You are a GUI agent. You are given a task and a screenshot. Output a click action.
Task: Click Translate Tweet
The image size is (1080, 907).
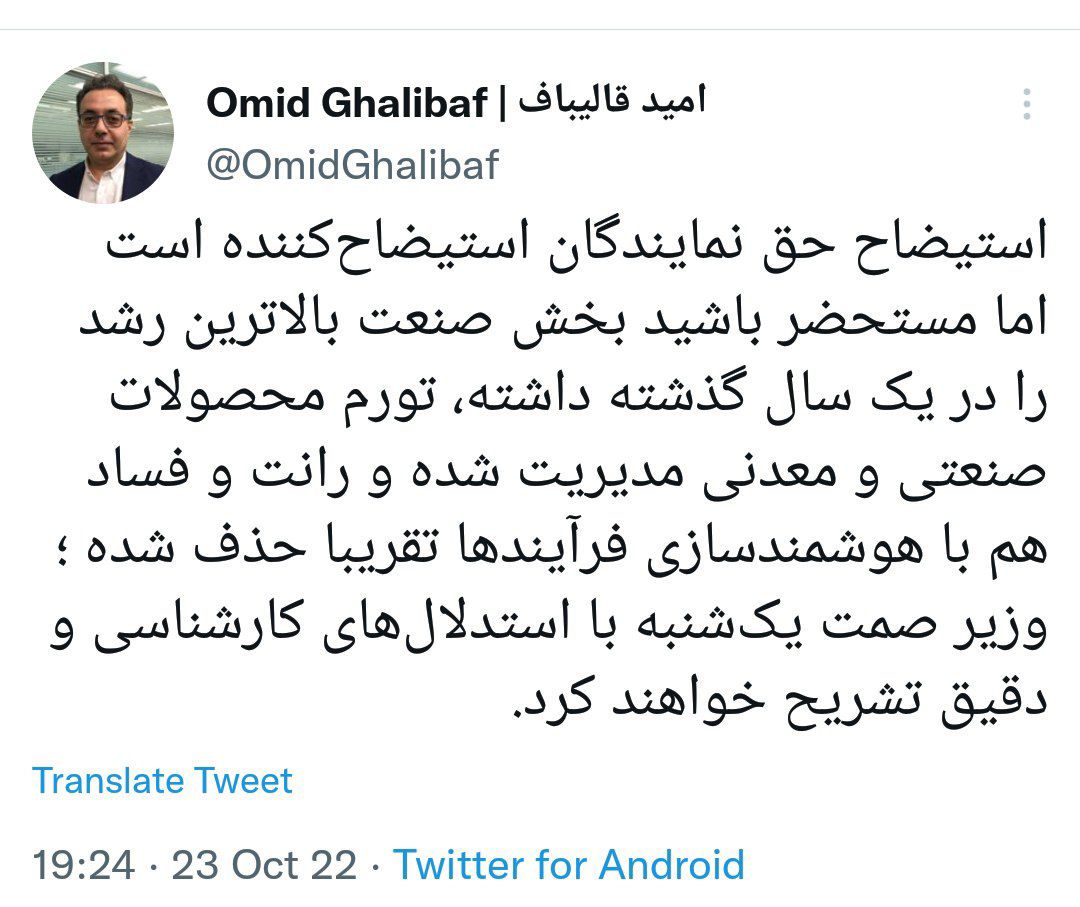click(x=162, y=780)
